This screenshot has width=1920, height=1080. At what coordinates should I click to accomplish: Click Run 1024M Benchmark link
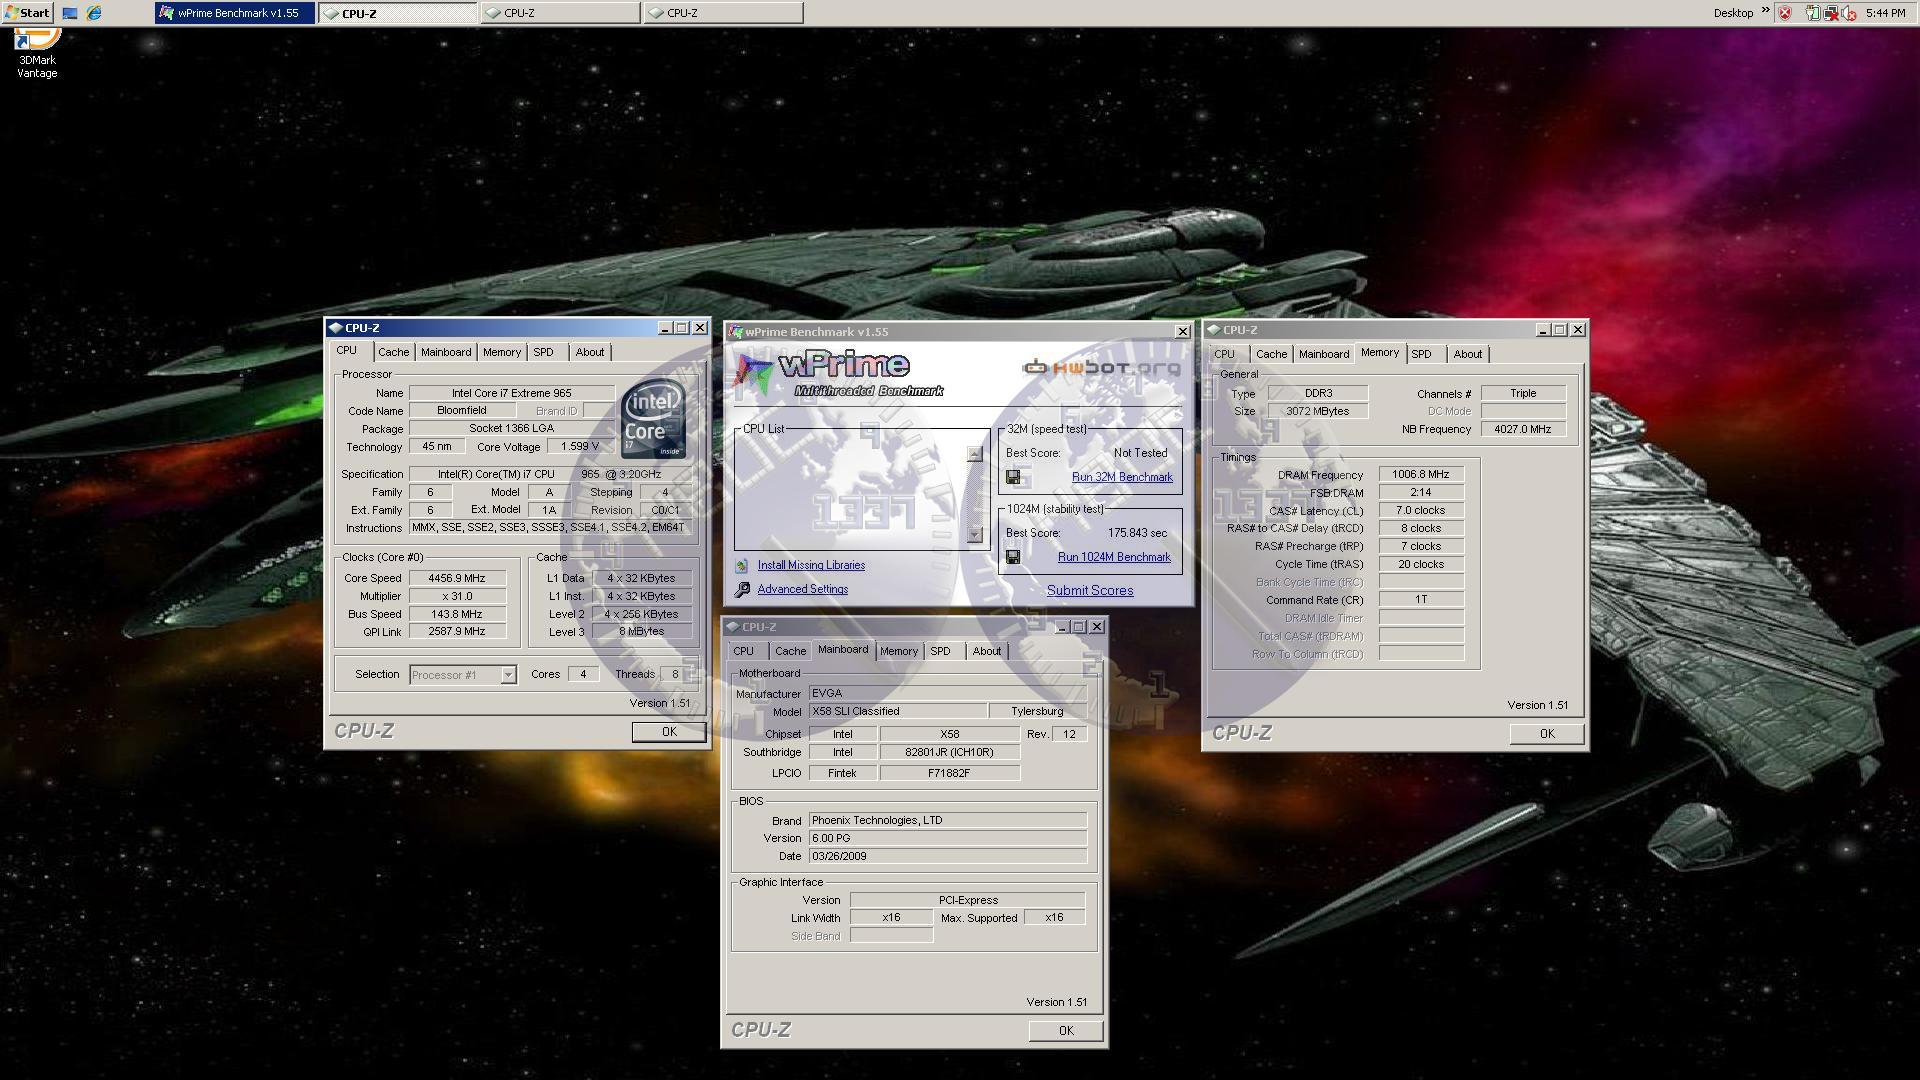click(x=1114, y=557)
